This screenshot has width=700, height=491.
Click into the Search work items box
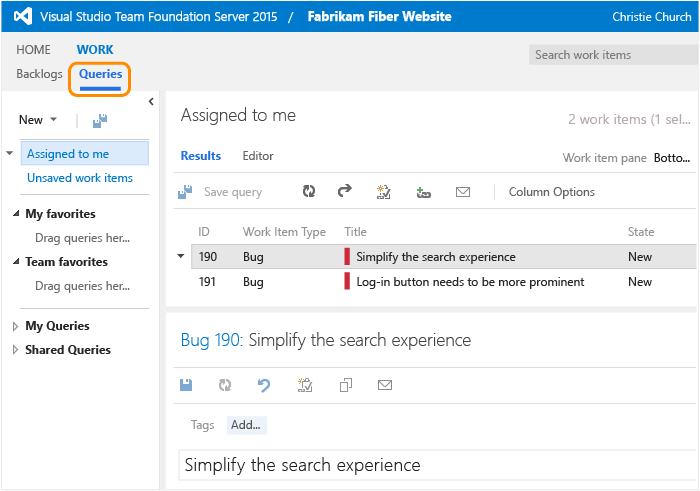click(x=614, y=55)
